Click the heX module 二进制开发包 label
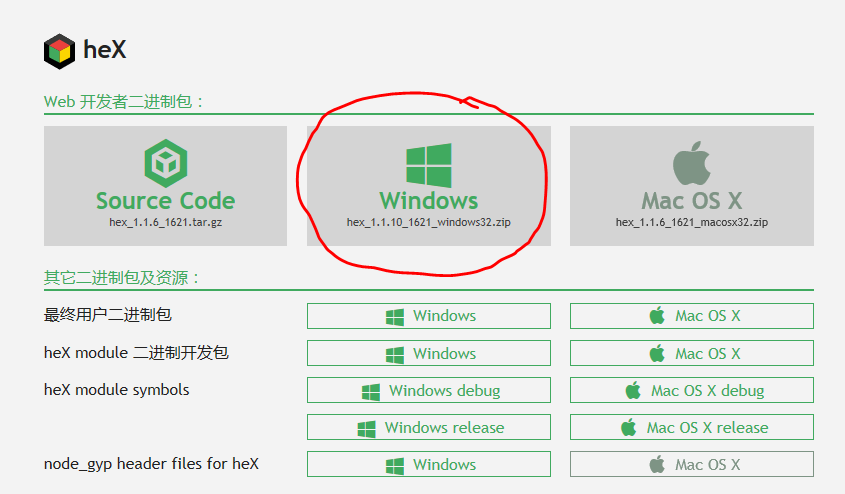 (x=136, y=352)
